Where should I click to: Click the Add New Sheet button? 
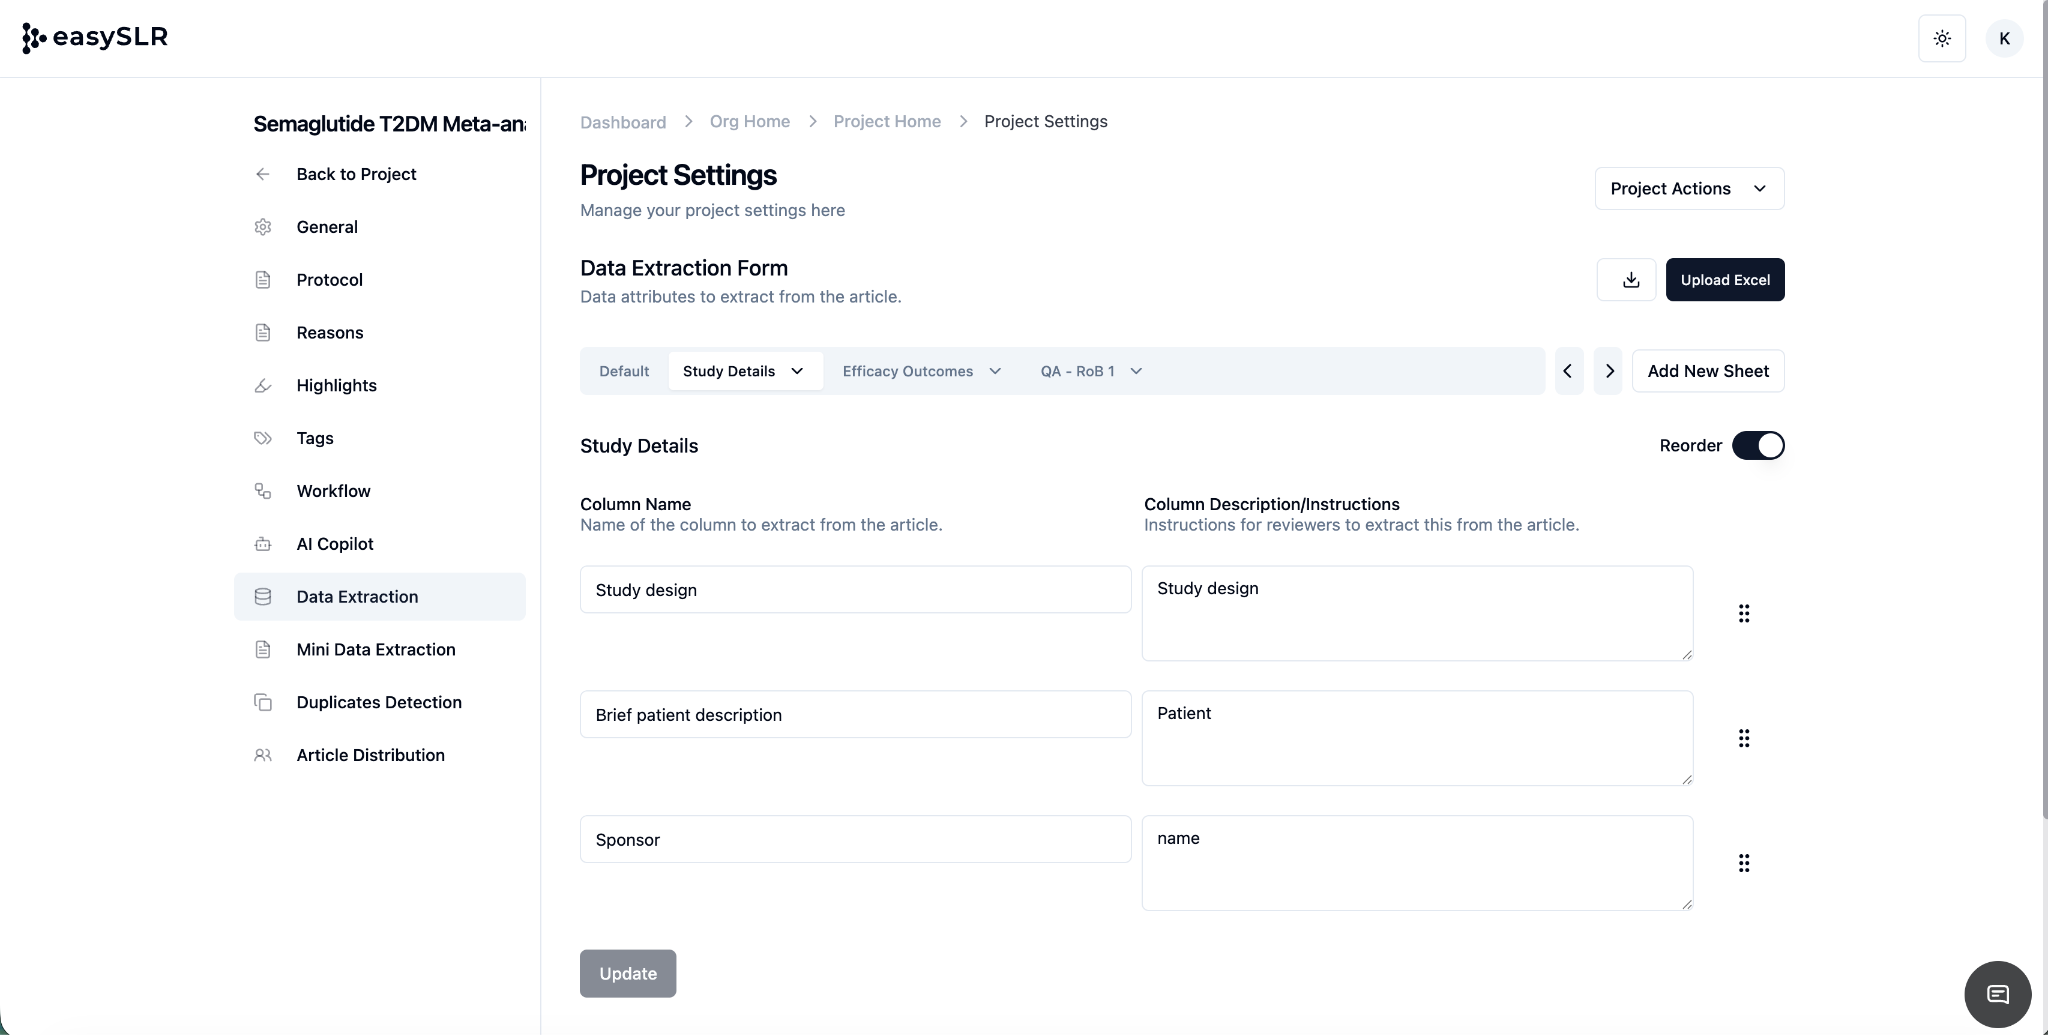1707,371
